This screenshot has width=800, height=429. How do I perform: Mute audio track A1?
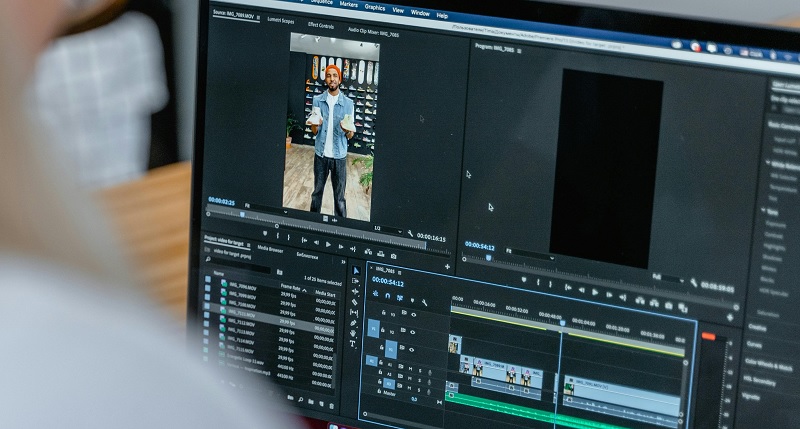pos(411,368)
